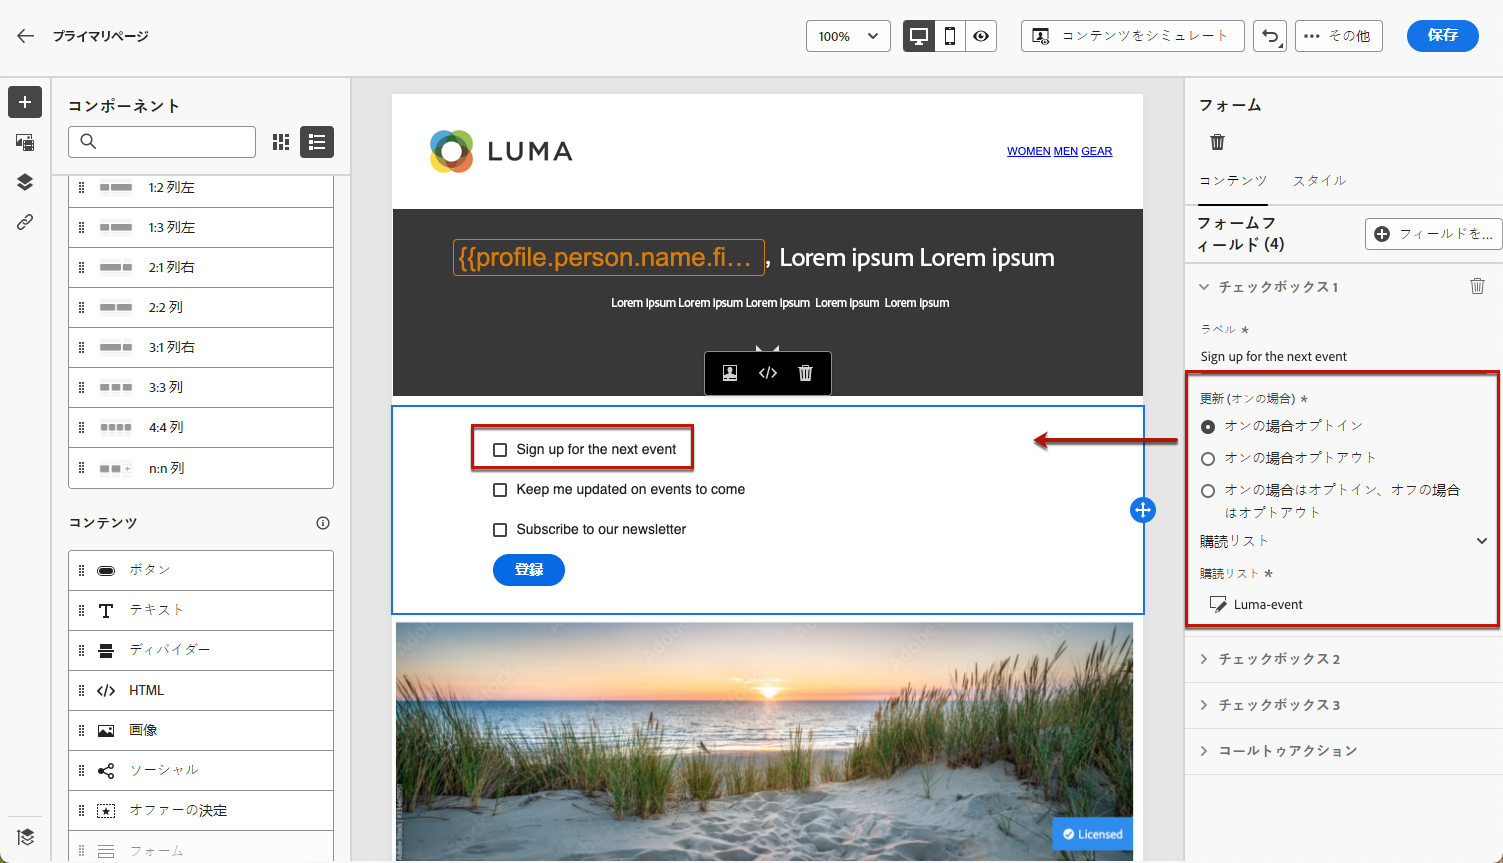Click the component search field
Image resolution: width=1503 pixels, height=863 pixels.
coord(162,142)
